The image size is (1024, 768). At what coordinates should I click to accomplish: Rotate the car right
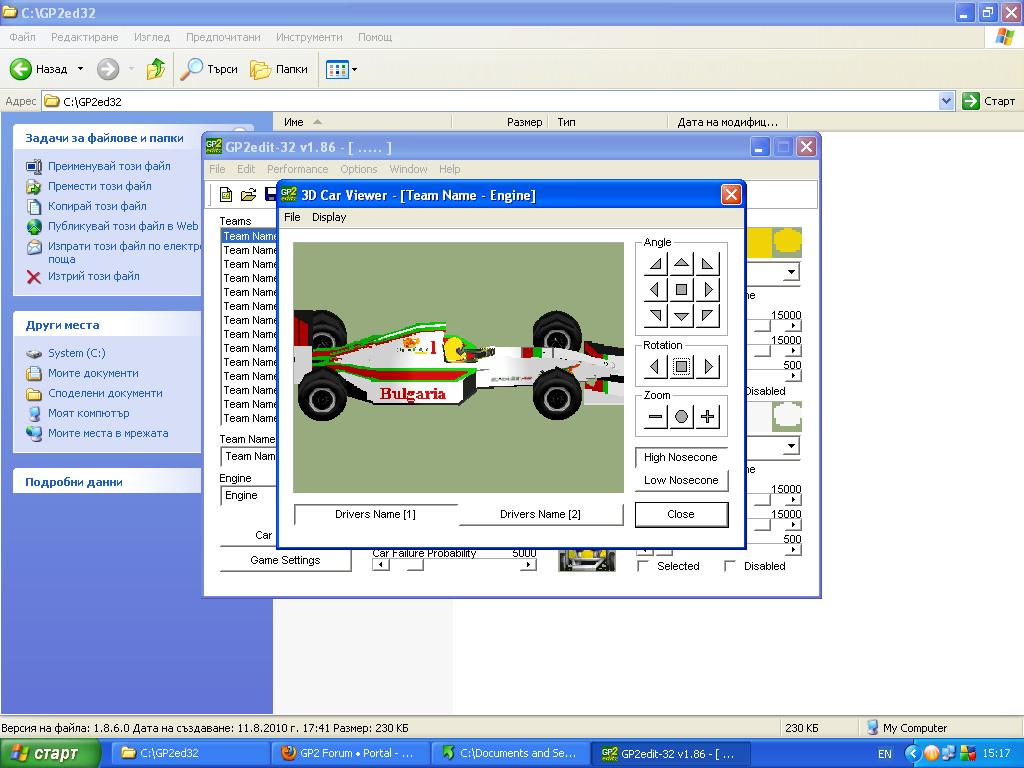tap(708, 367)
